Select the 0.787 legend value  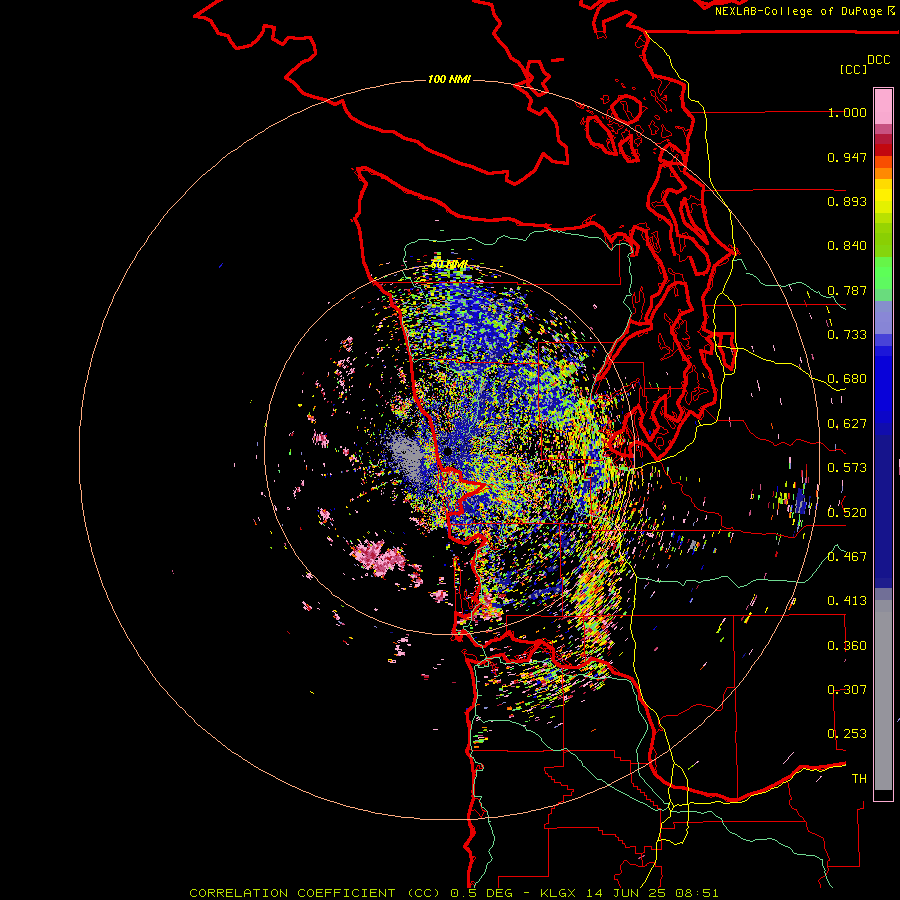[x=847, y=290]
